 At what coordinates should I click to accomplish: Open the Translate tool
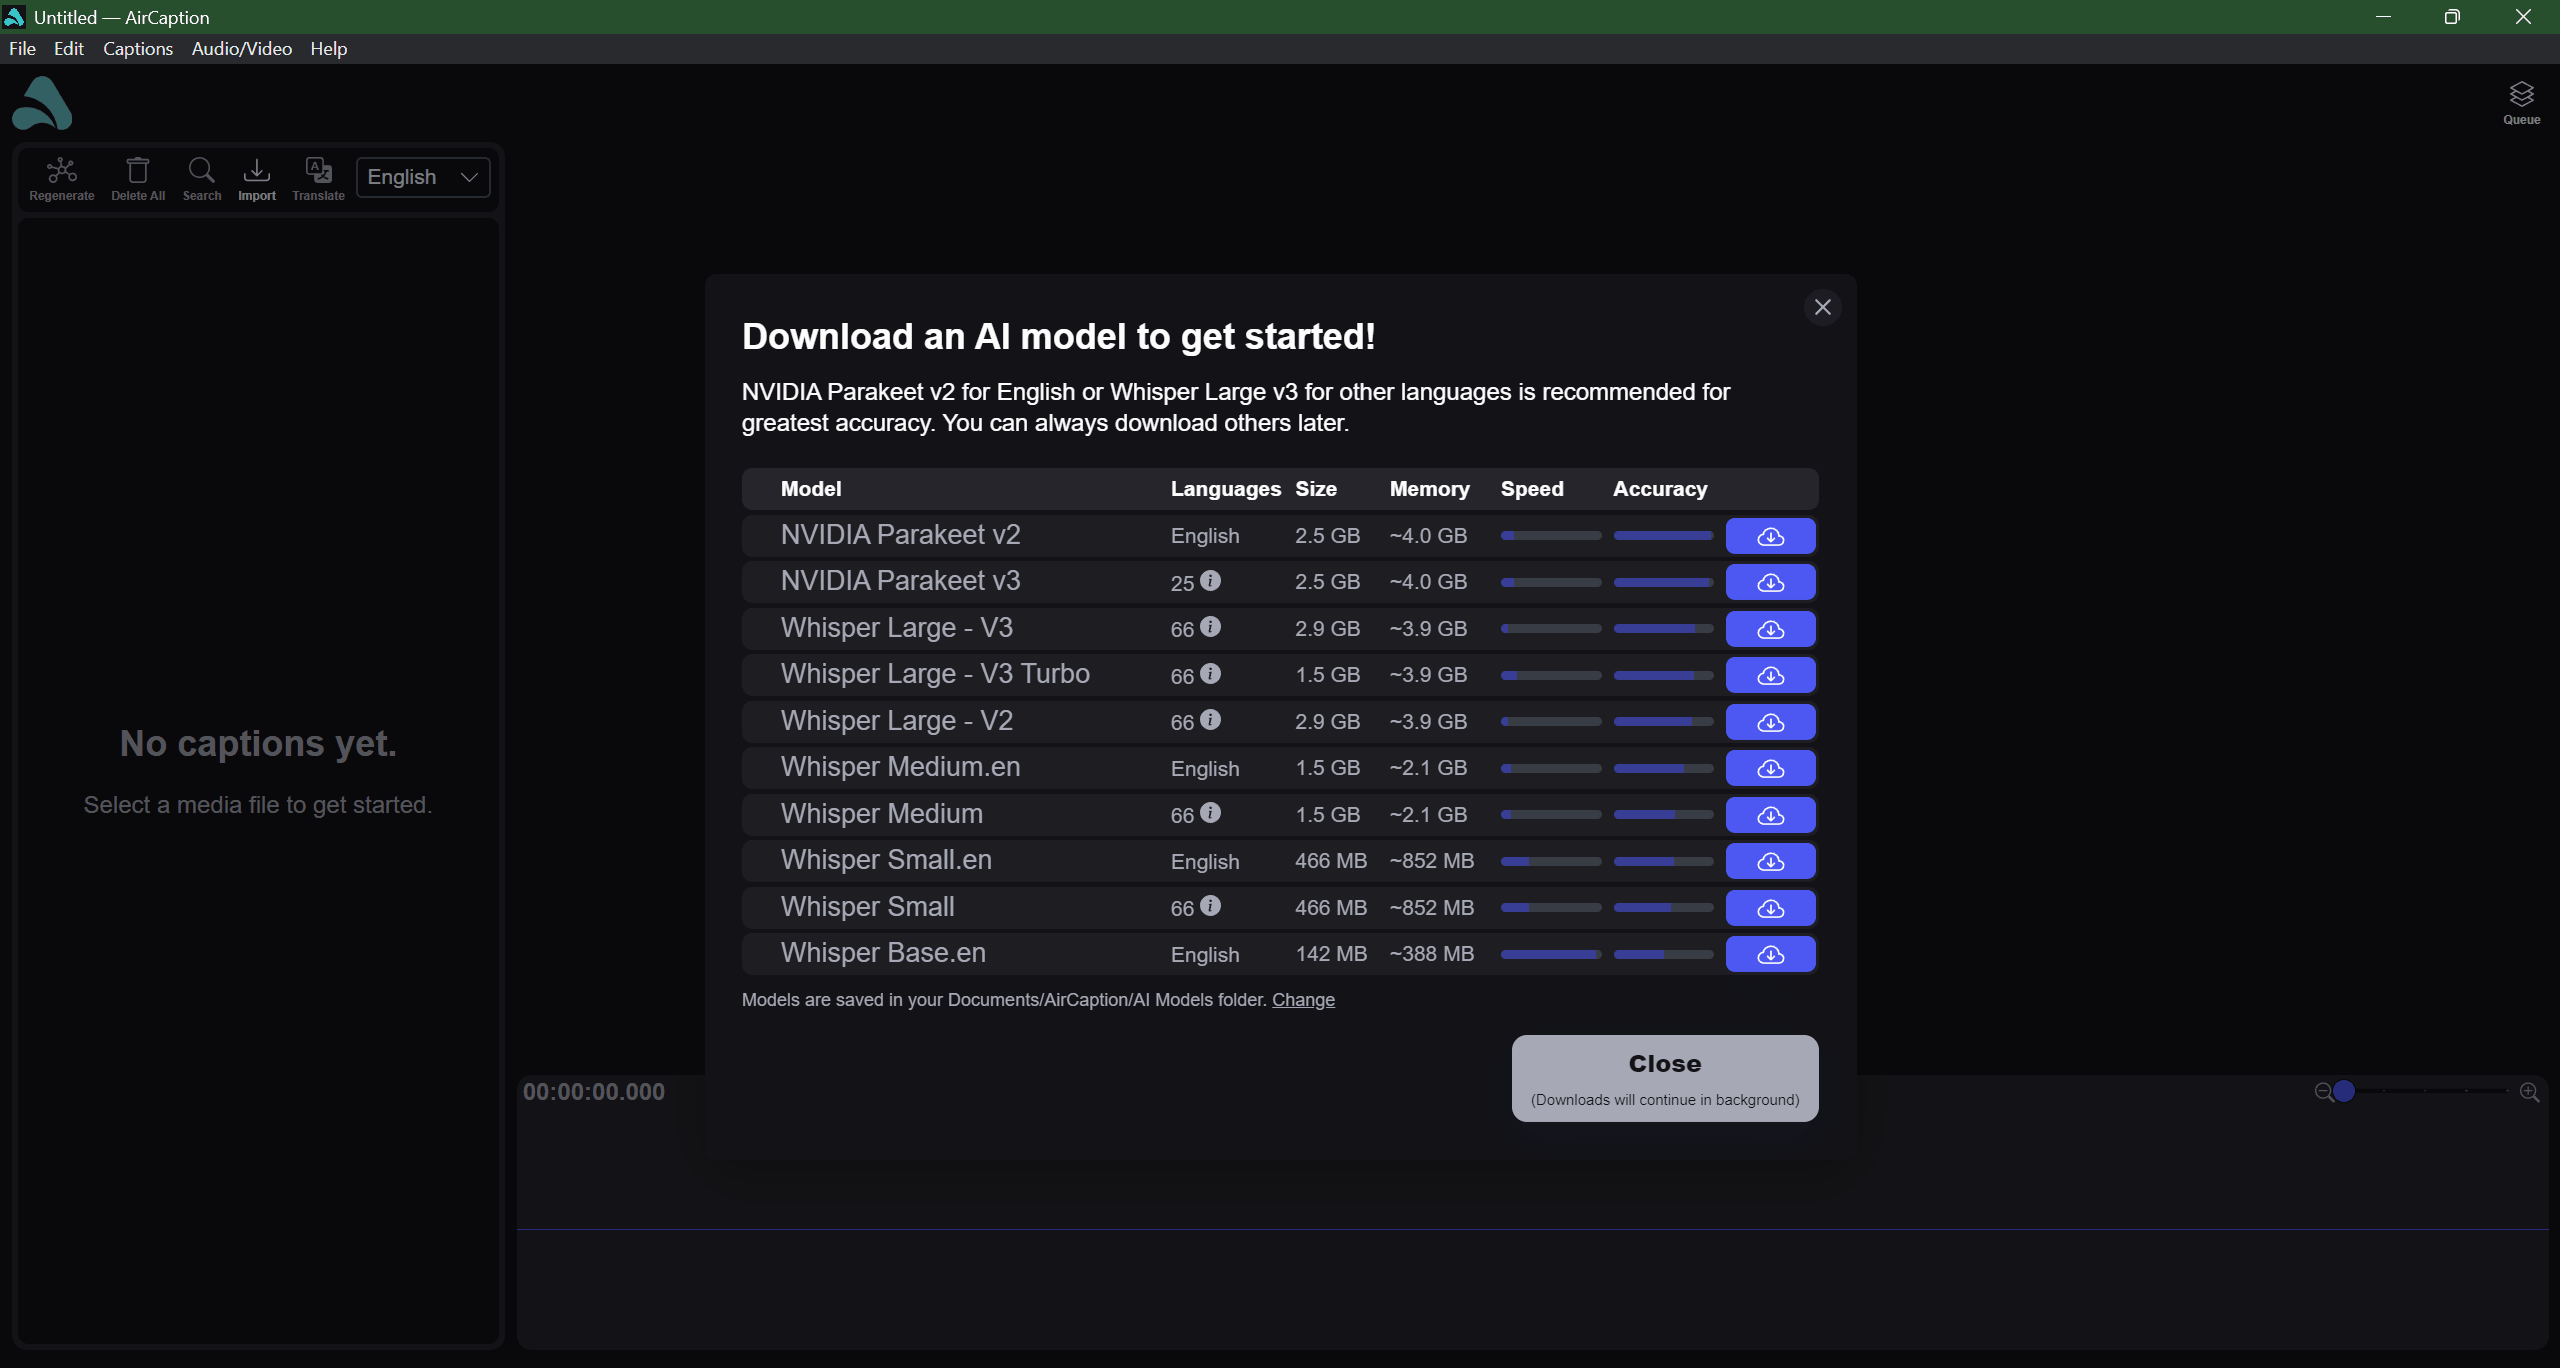pyautogui.click(x=318, y=179)
